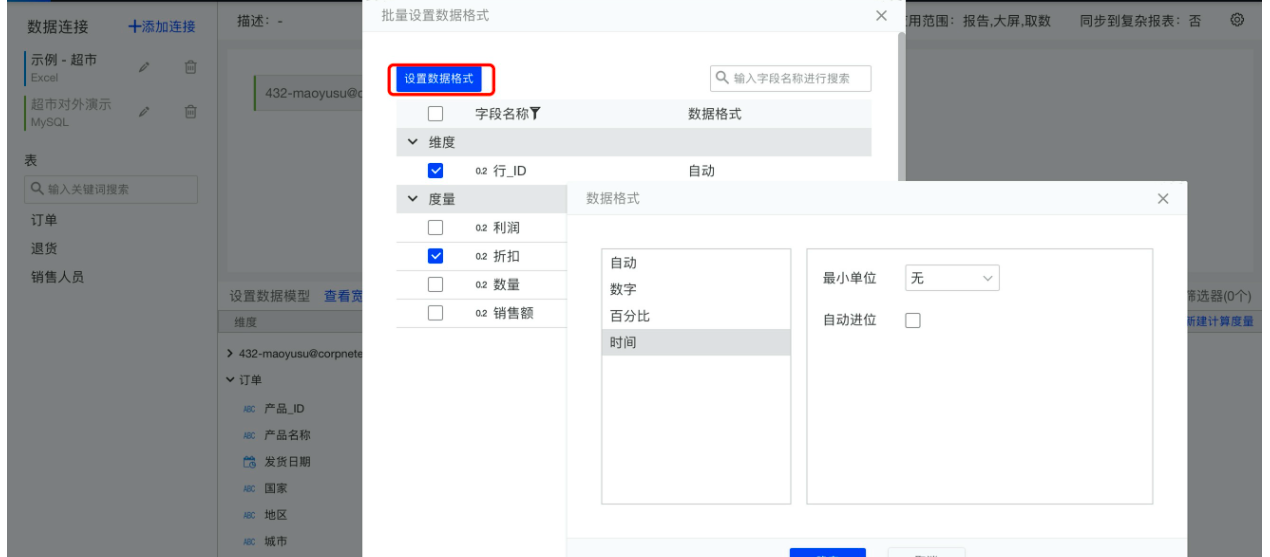Image resolution: width=1270 pixels, height=557 pixels.
Task: Open the 最小单位 dropdown
Action: [x=952, y=280]
